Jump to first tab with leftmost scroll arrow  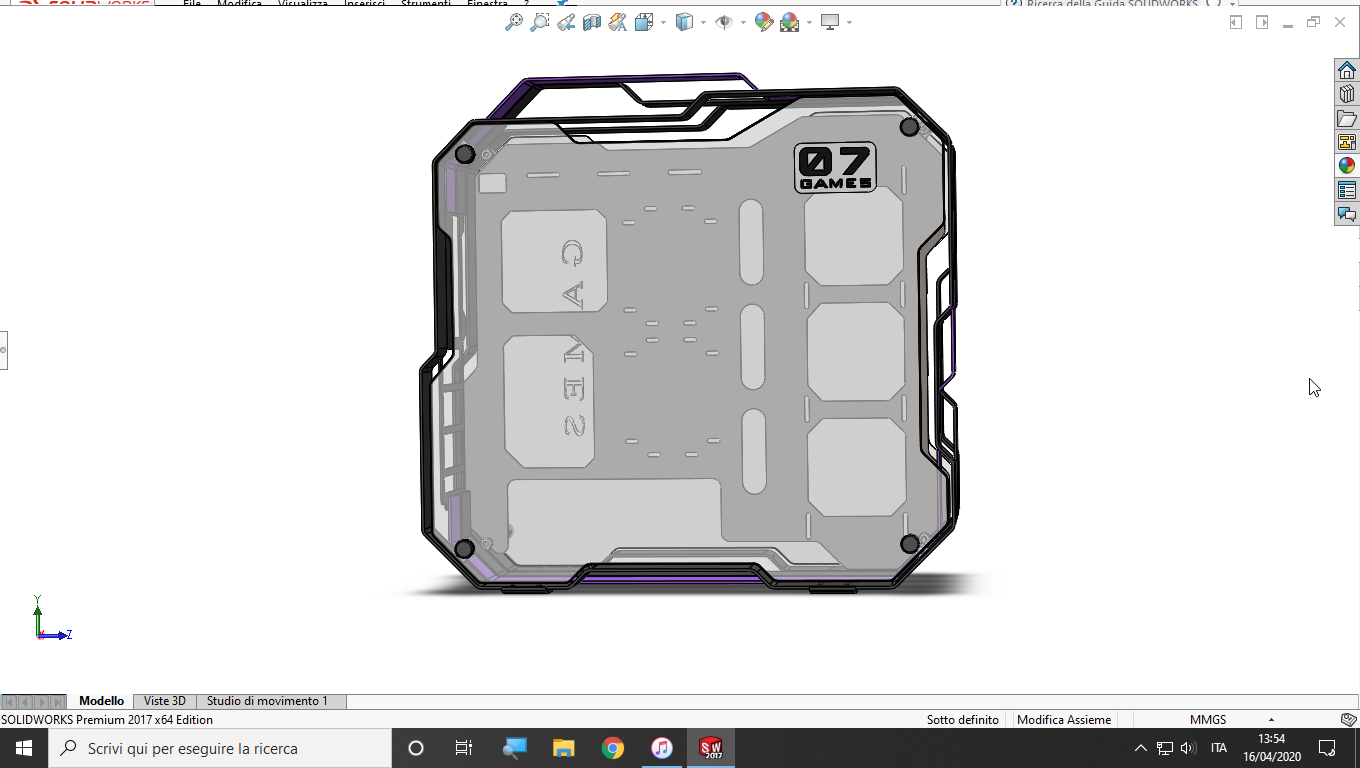coord(9,702)
